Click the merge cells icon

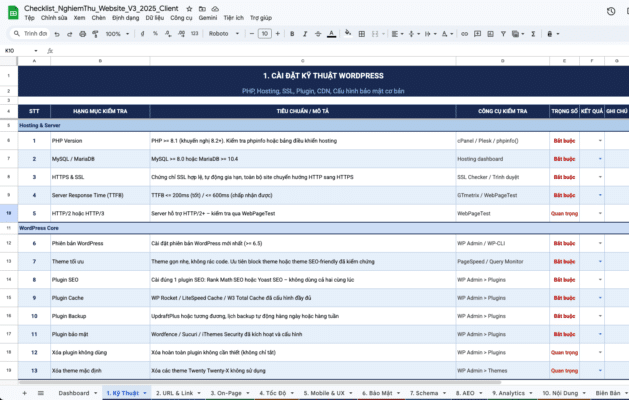click(375, 34)
